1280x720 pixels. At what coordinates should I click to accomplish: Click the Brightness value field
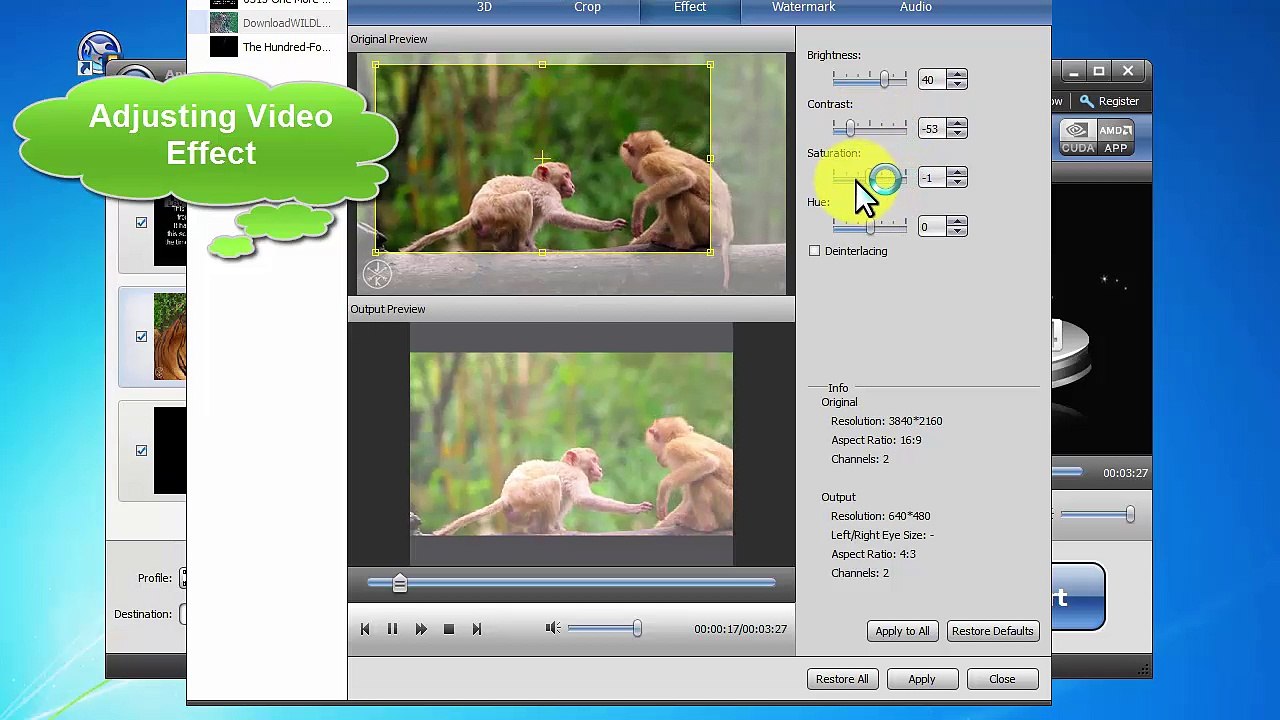click(932, 79)
